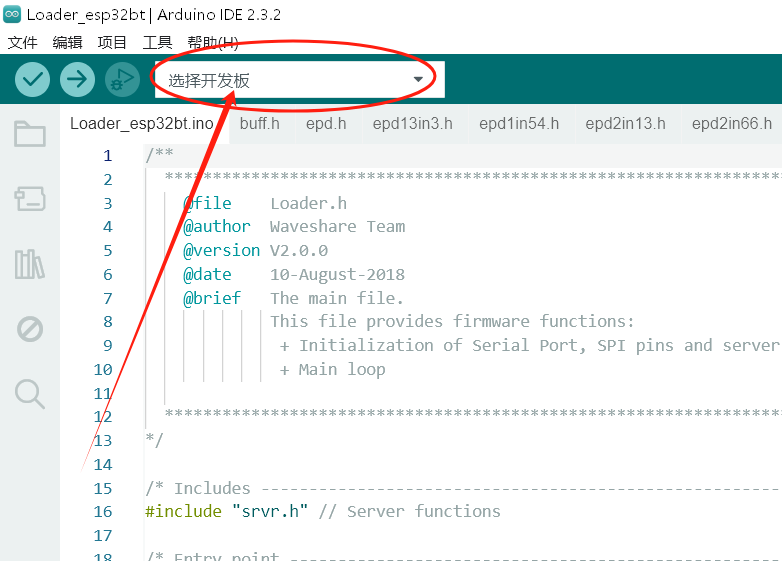Open the 工具 menu
782x561 pixels.
pyautogui.click(x=157, y=42)
